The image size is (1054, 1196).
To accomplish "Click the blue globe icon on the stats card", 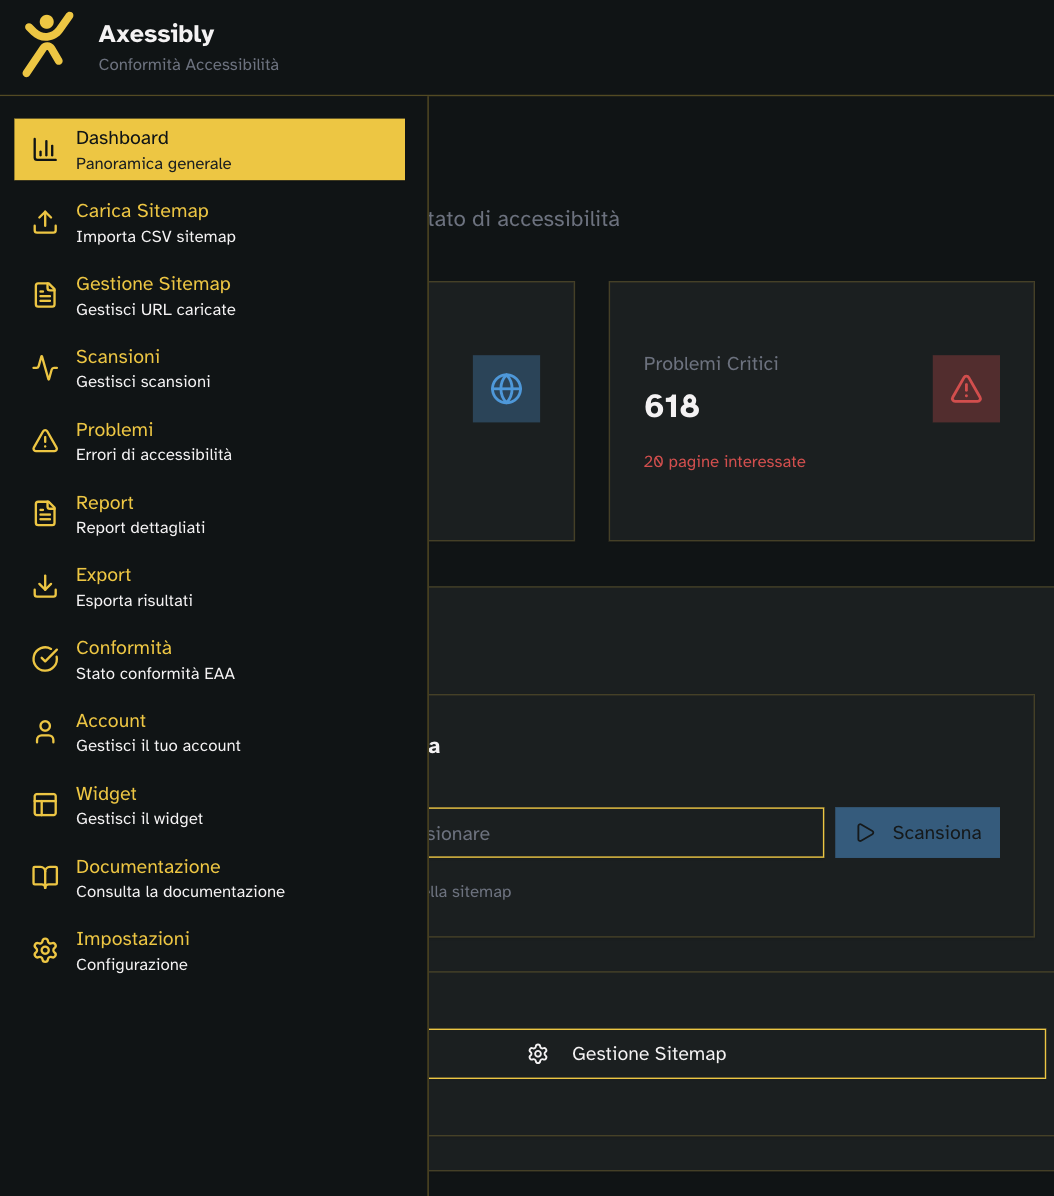I will pos(506,388).
